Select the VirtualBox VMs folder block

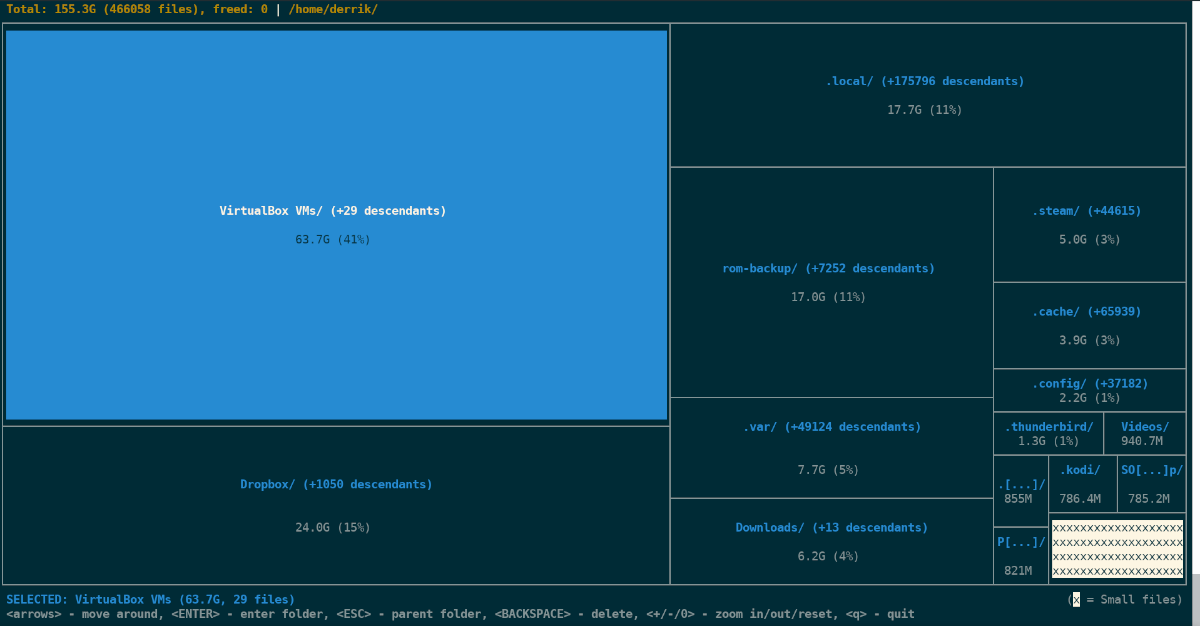tap(336, 225)
